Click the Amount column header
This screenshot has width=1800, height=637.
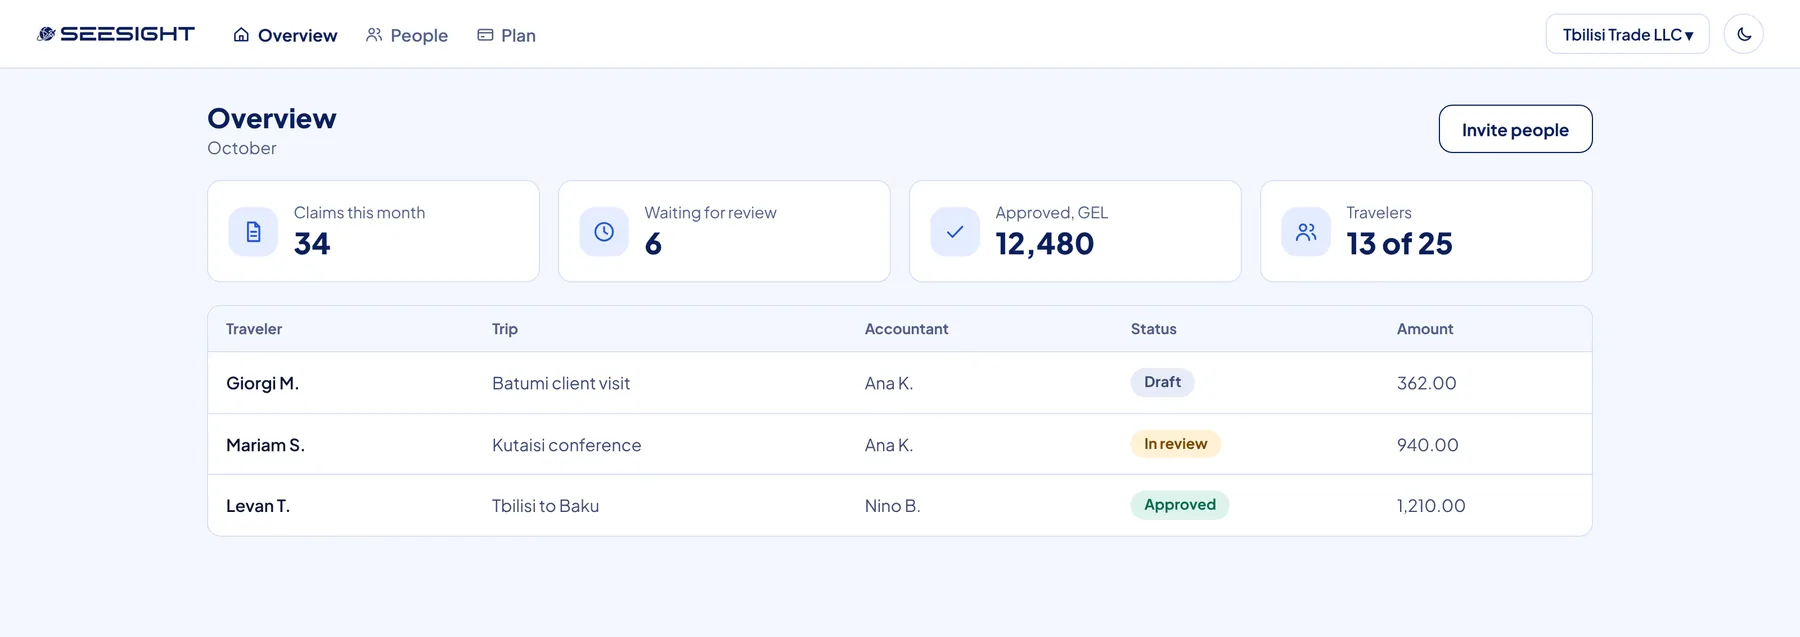click(x=1425, y=329)
